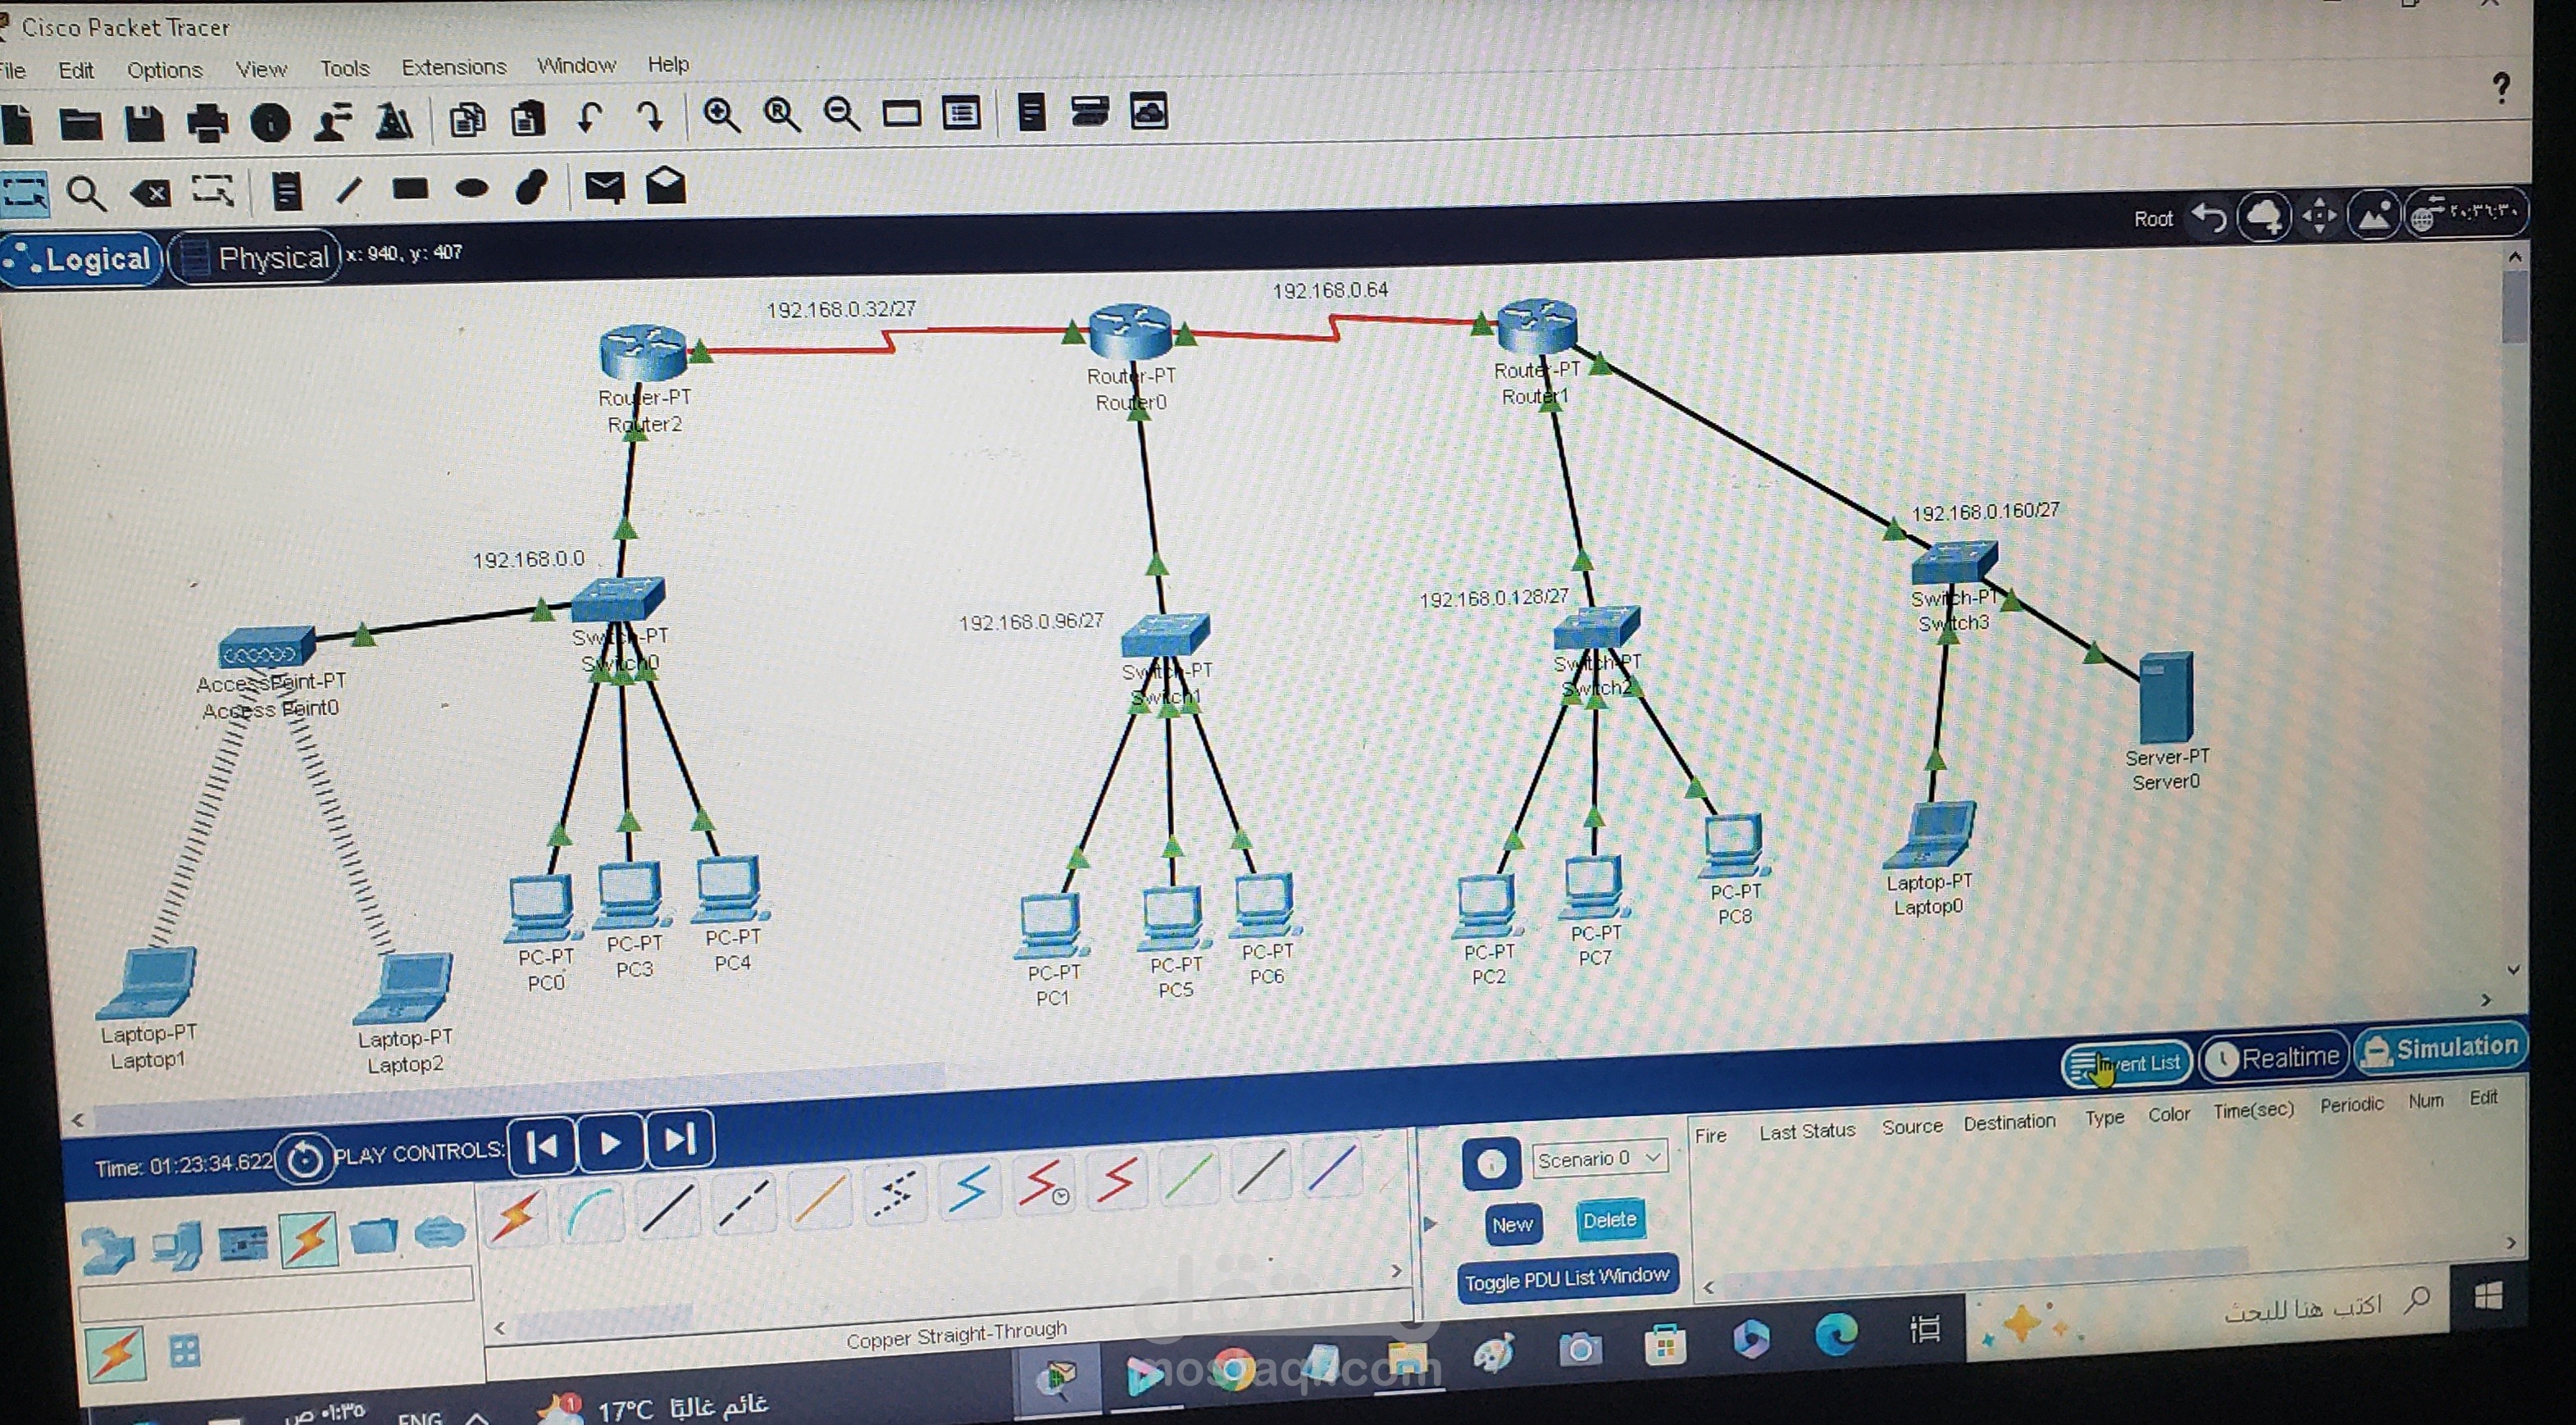Click the Zoom Out magnifier icon
The image size is (2576, 1425).
pos(841,114)
